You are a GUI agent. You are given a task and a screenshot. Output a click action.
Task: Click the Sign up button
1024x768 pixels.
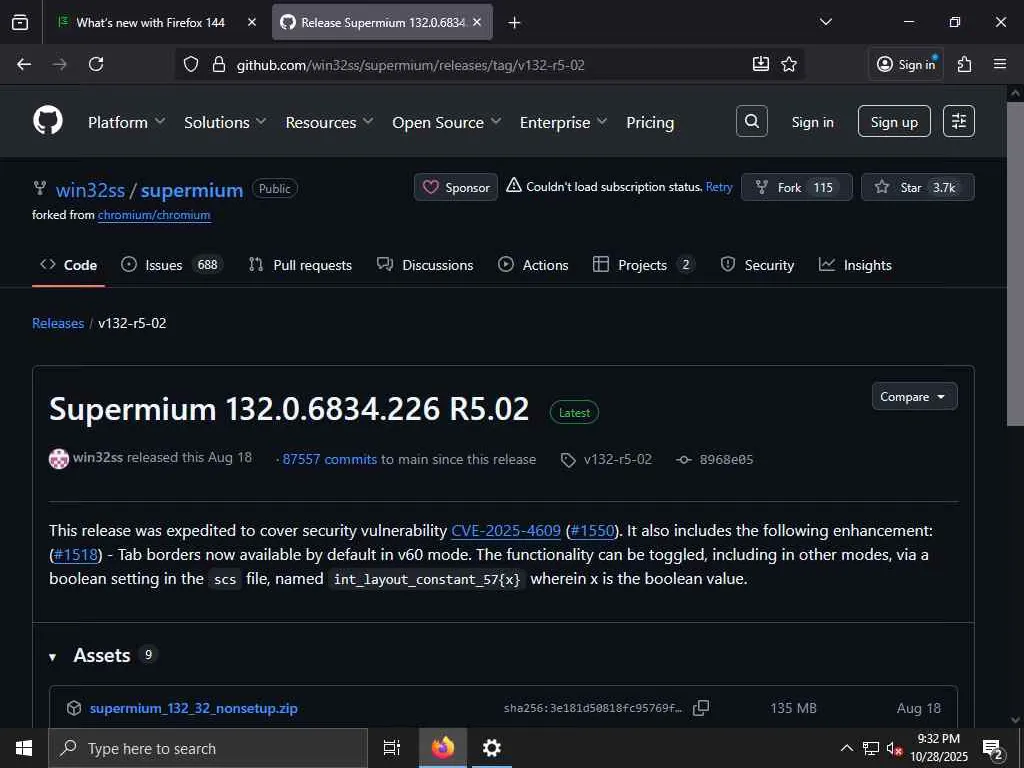pos(894,121)
